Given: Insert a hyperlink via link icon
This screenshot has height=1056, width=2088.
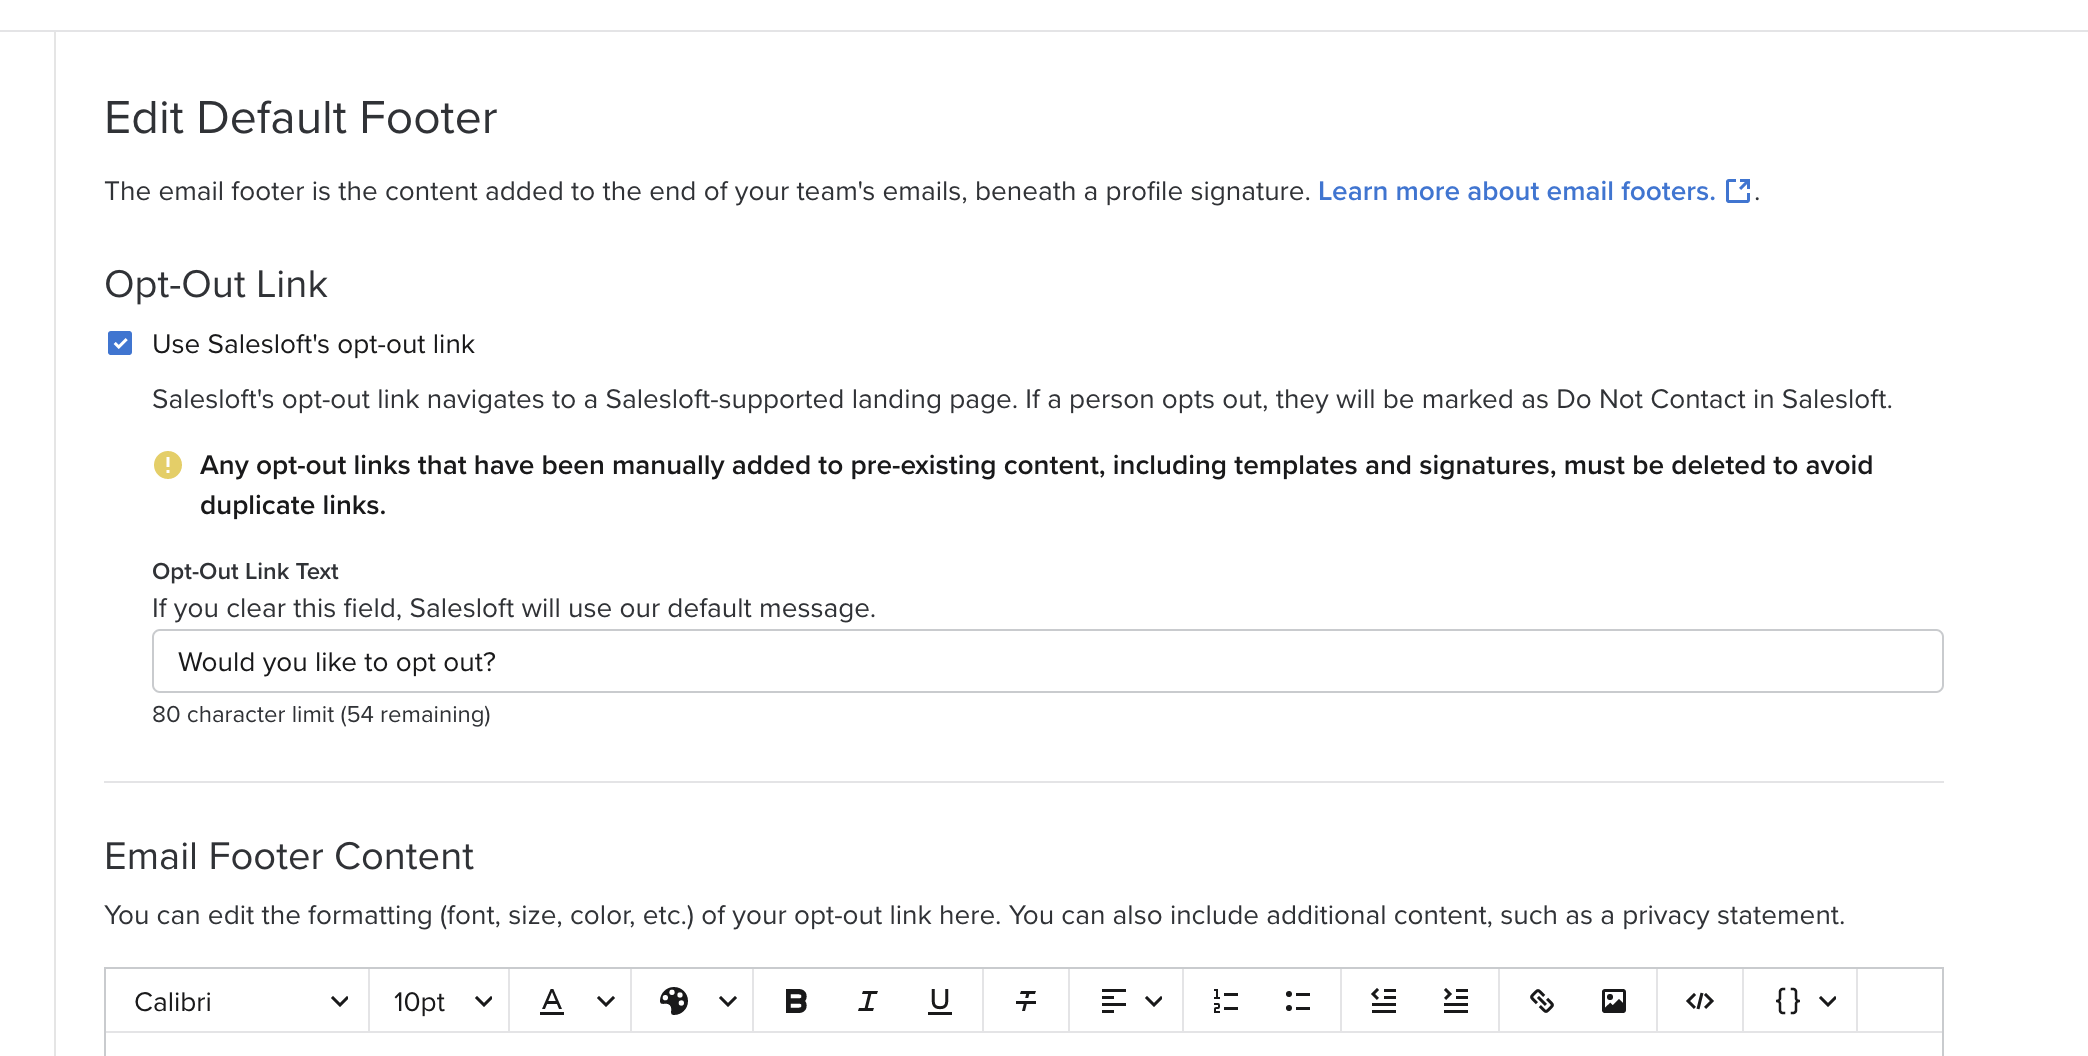Looking at the screenshot, I should coord(1542,1001).
